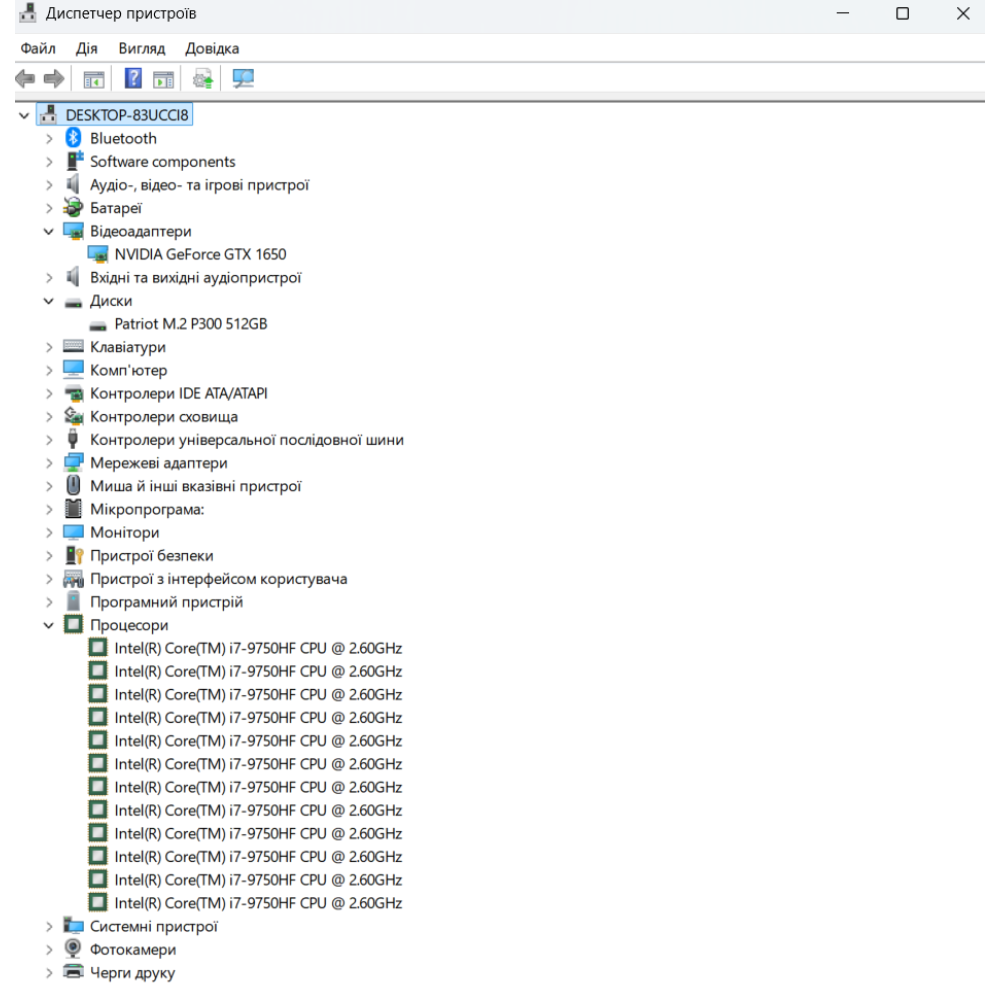Collapse the DESKTOP-83UCCI8 root node
The height and width of the screenshot is (1000, 1000).
tap(23, 115)
